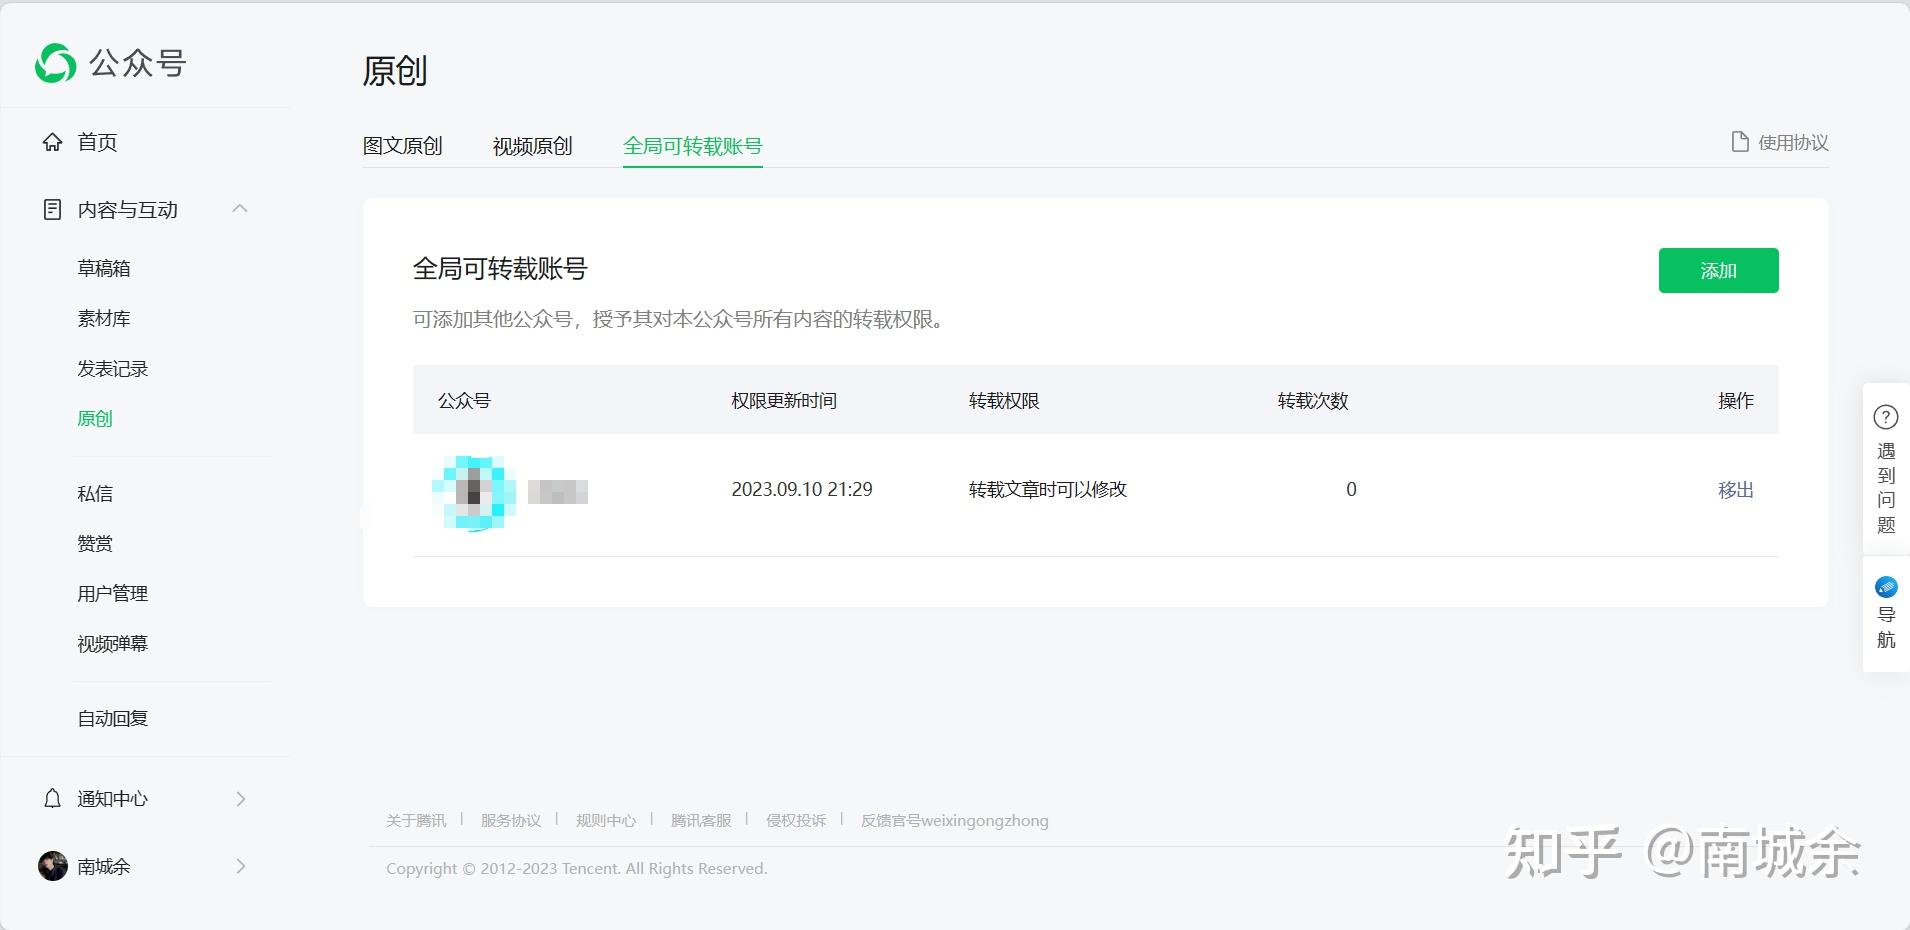Click the 全局可转载账号 panel heading

(x=500, y=268)
